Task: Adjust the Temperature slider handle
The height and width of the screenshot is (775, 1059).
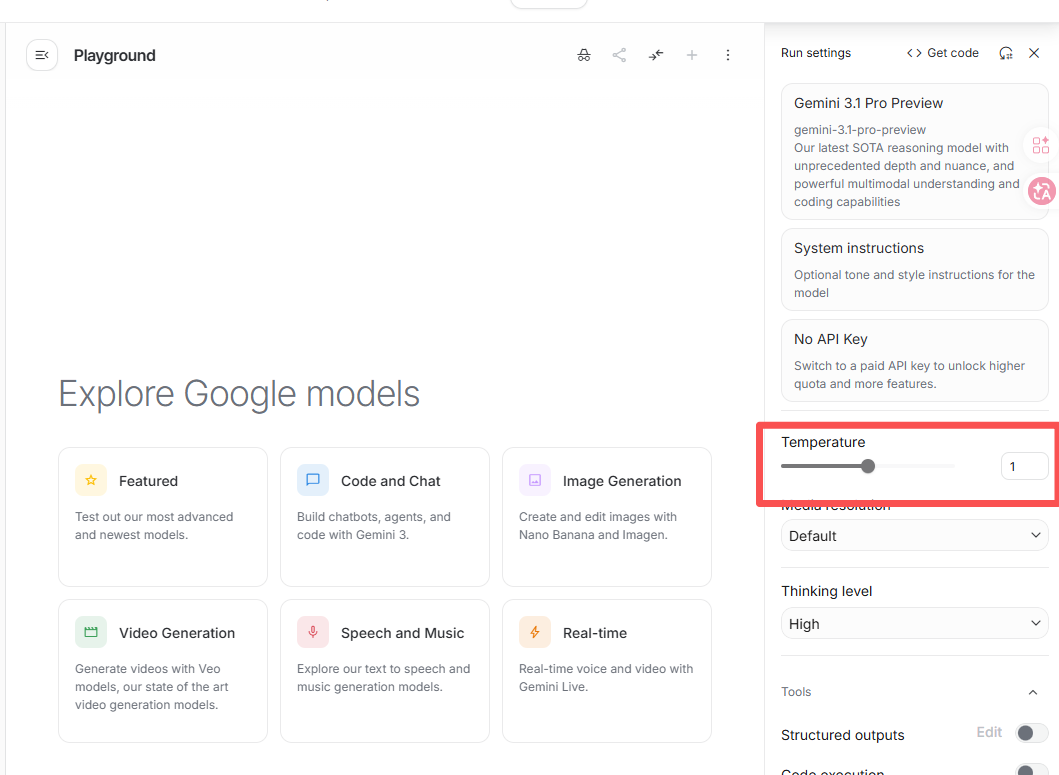Action: point(868,466)
